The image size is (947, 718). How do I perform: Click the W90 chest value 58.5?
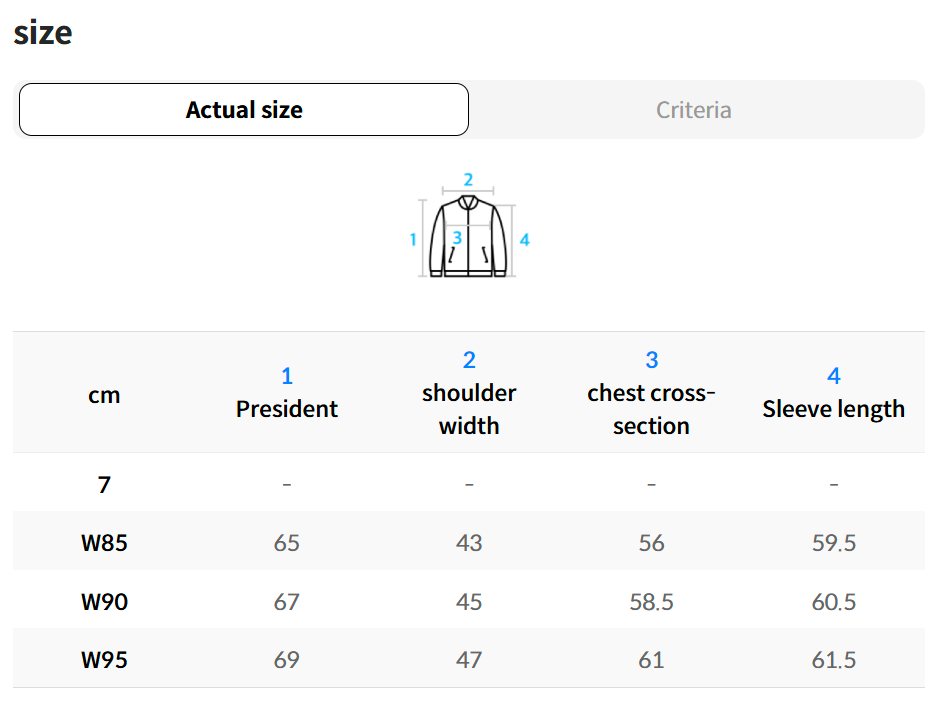[x=651, y=602]
